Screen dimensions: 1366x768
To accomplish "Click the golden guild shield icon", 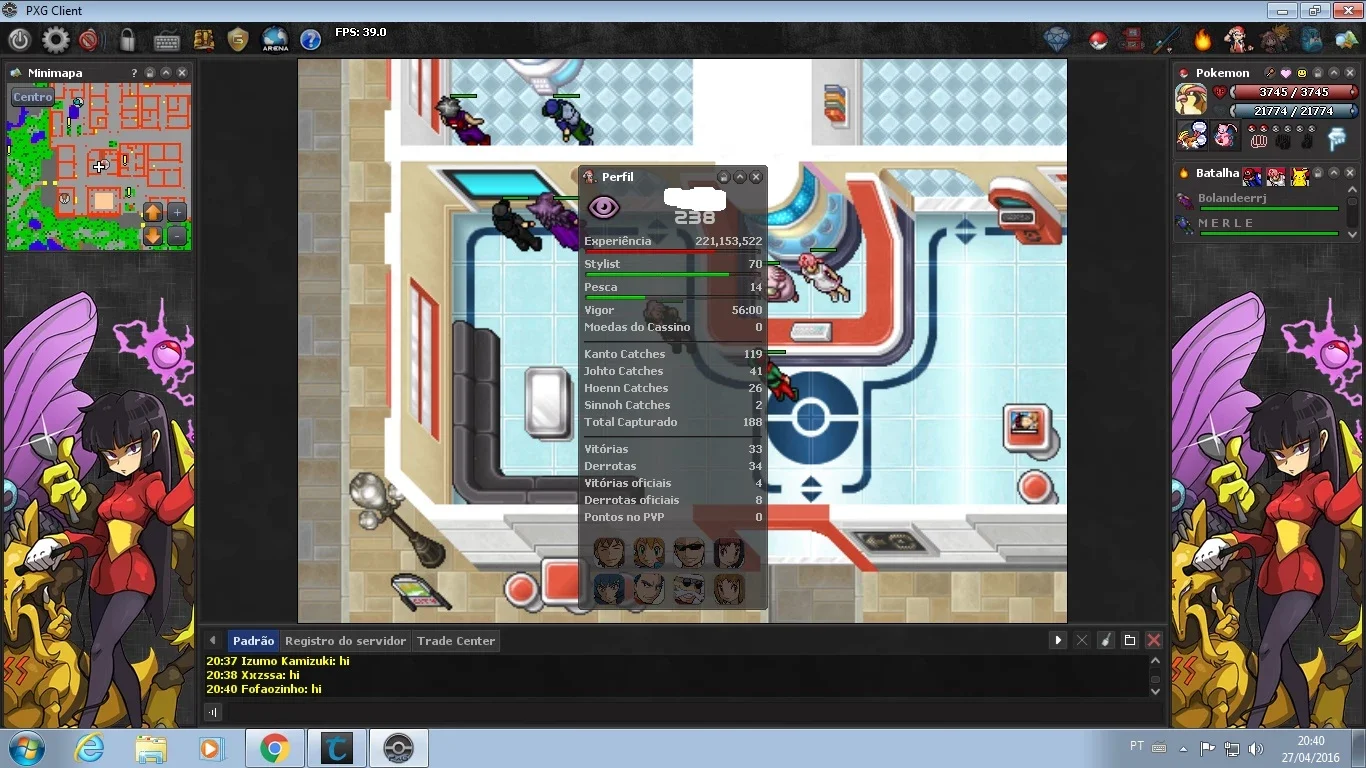I will pyautogui.click(x=237, y=40).
